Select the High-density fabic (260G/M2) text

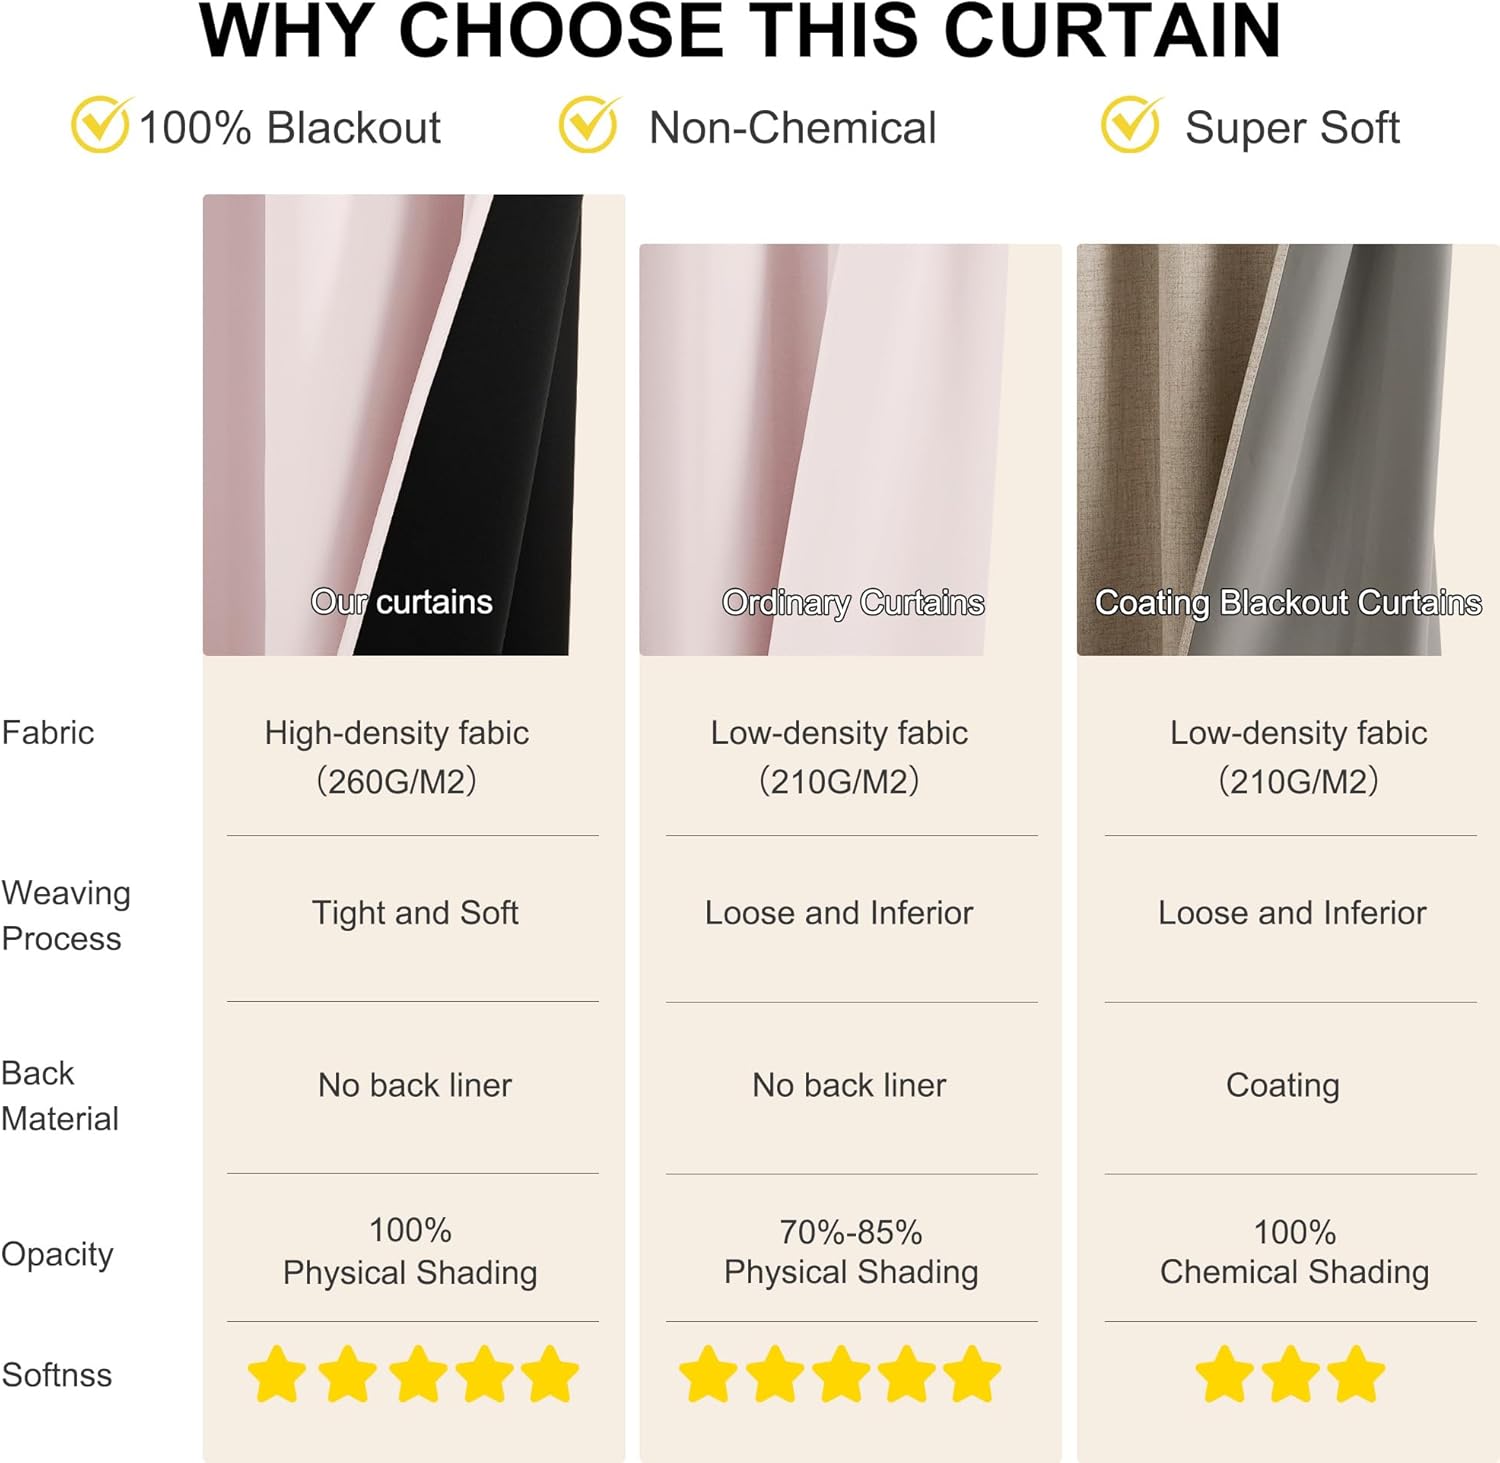tap(397, 756)
